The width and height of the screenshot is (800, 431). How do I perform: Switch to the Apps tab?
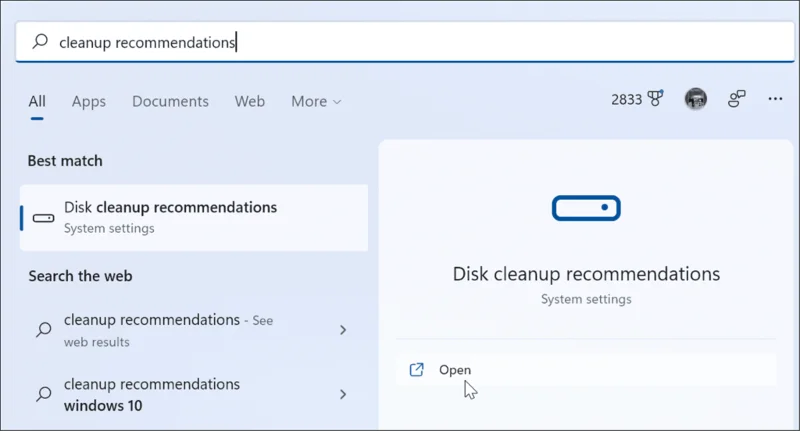point(89,102)
